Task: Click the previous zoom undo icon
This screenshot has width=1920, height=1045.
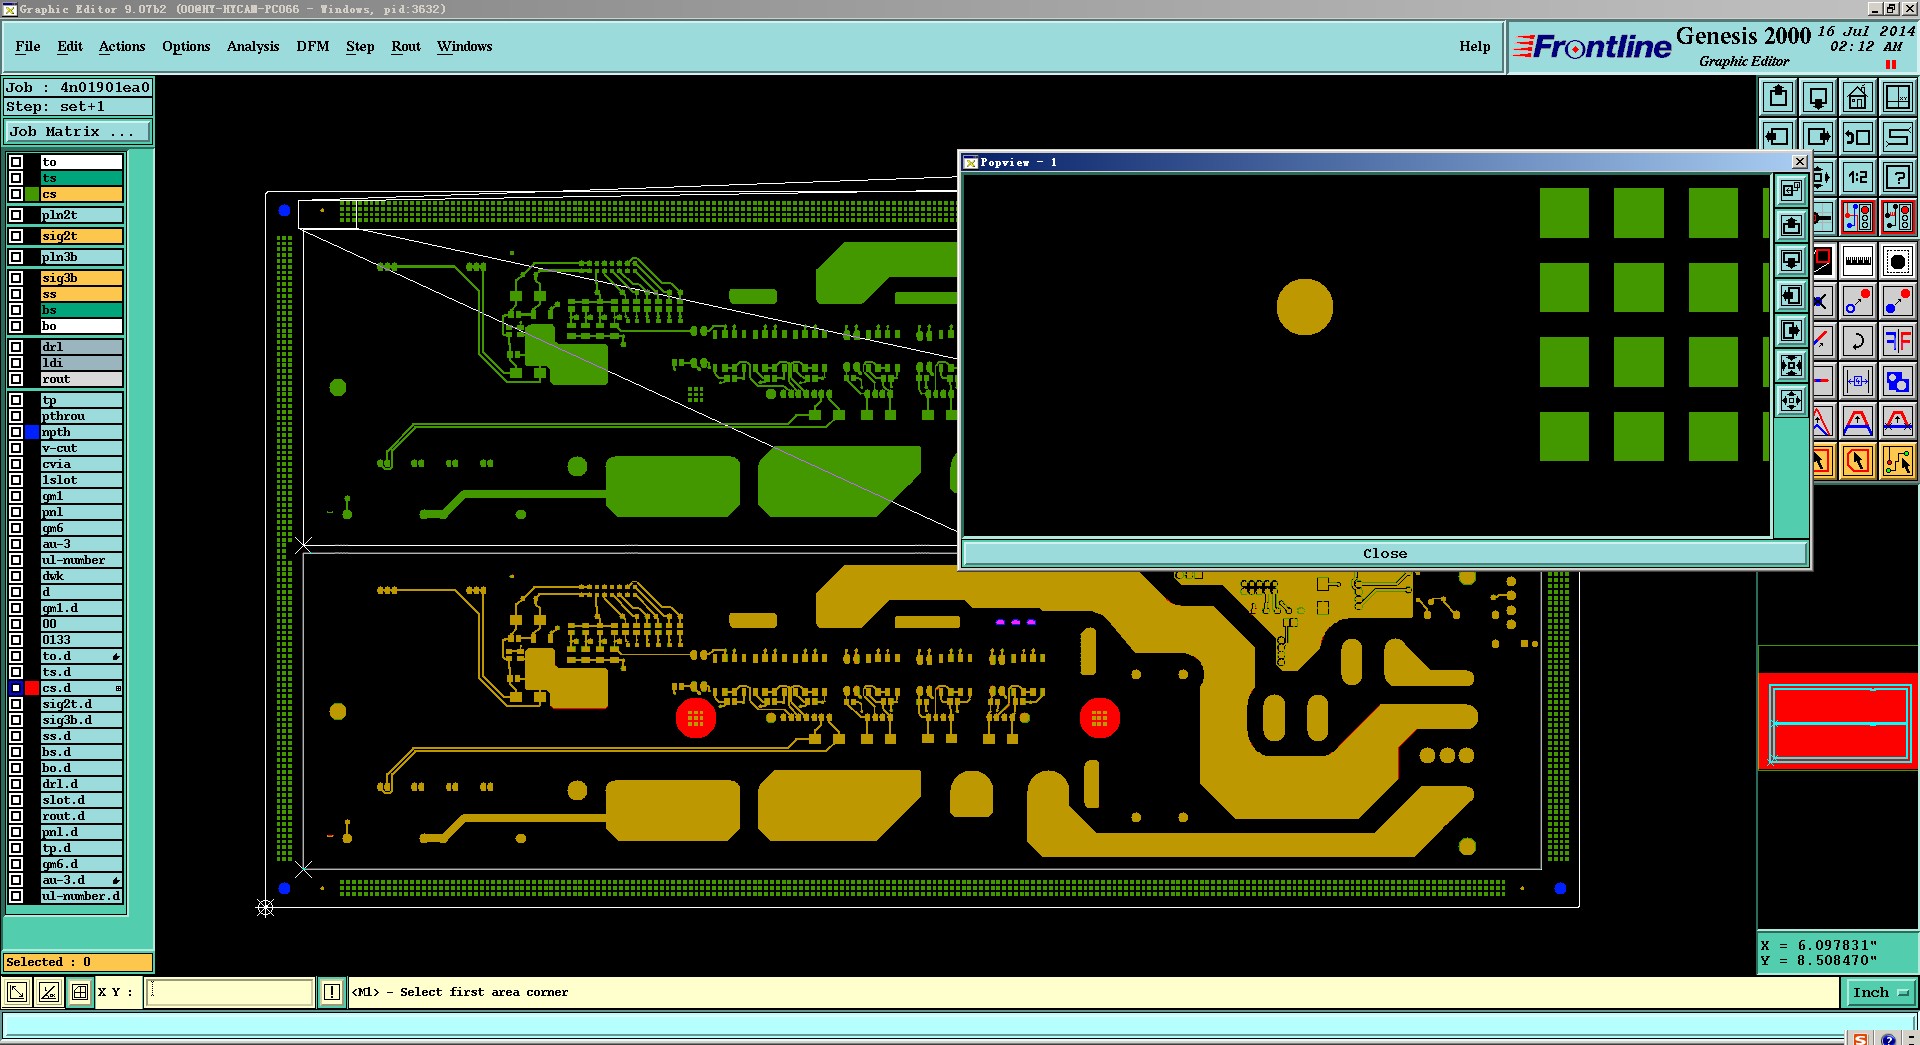Action: (x=1858, y=137)
